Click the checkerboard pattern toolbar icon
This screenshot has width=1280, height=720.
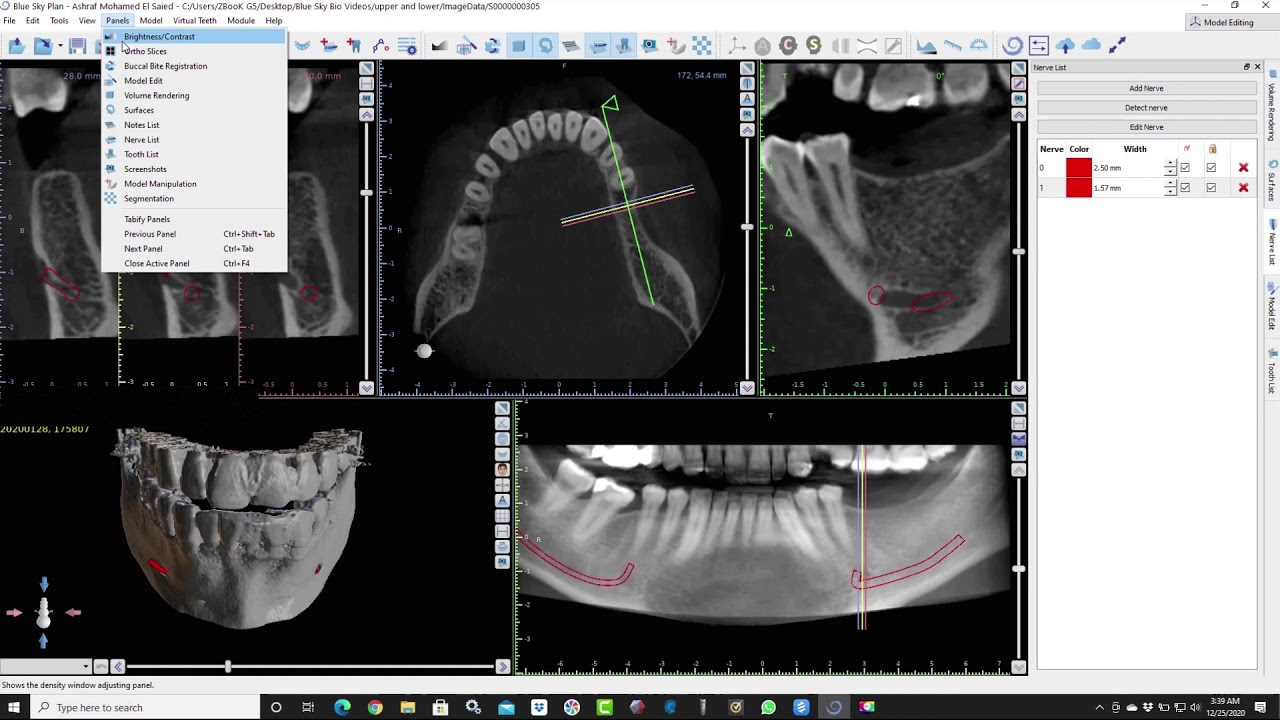(702, 45)
